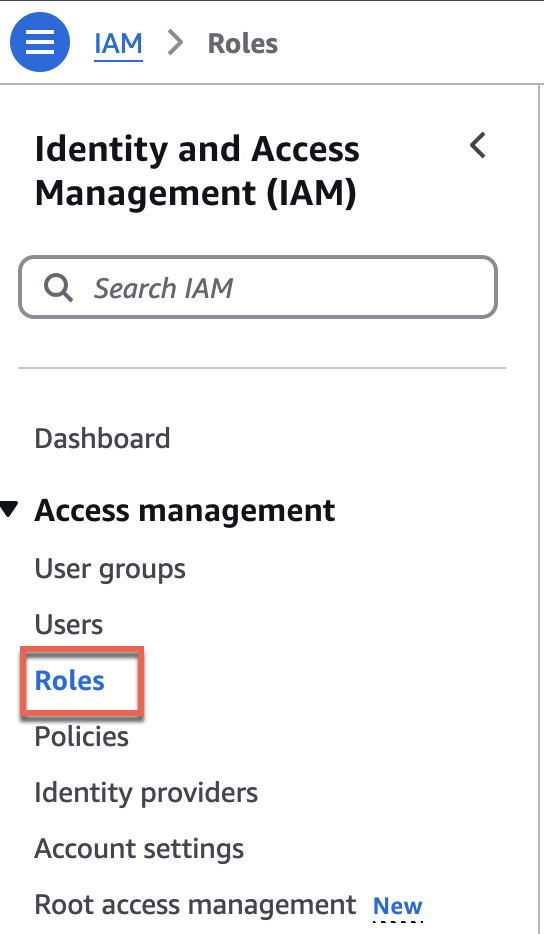Open the Dashboard page
544x934 pixels.
point(102,438)
